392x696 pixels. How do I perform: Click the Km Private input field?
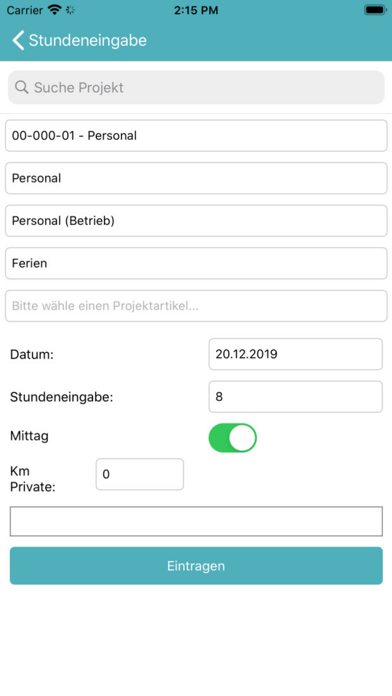pyautogui.click(x=140, y=475)
